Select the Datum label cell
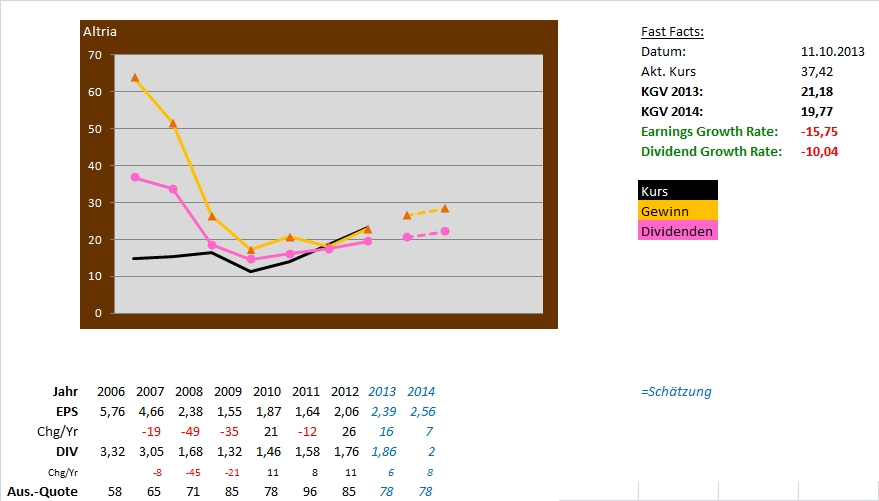 click(663, 52)
